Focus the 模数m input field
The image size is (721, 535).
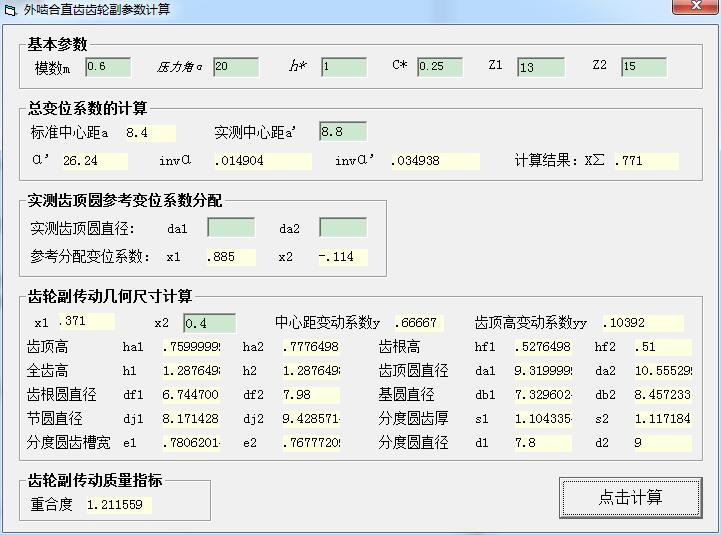[x=108, y=67]
